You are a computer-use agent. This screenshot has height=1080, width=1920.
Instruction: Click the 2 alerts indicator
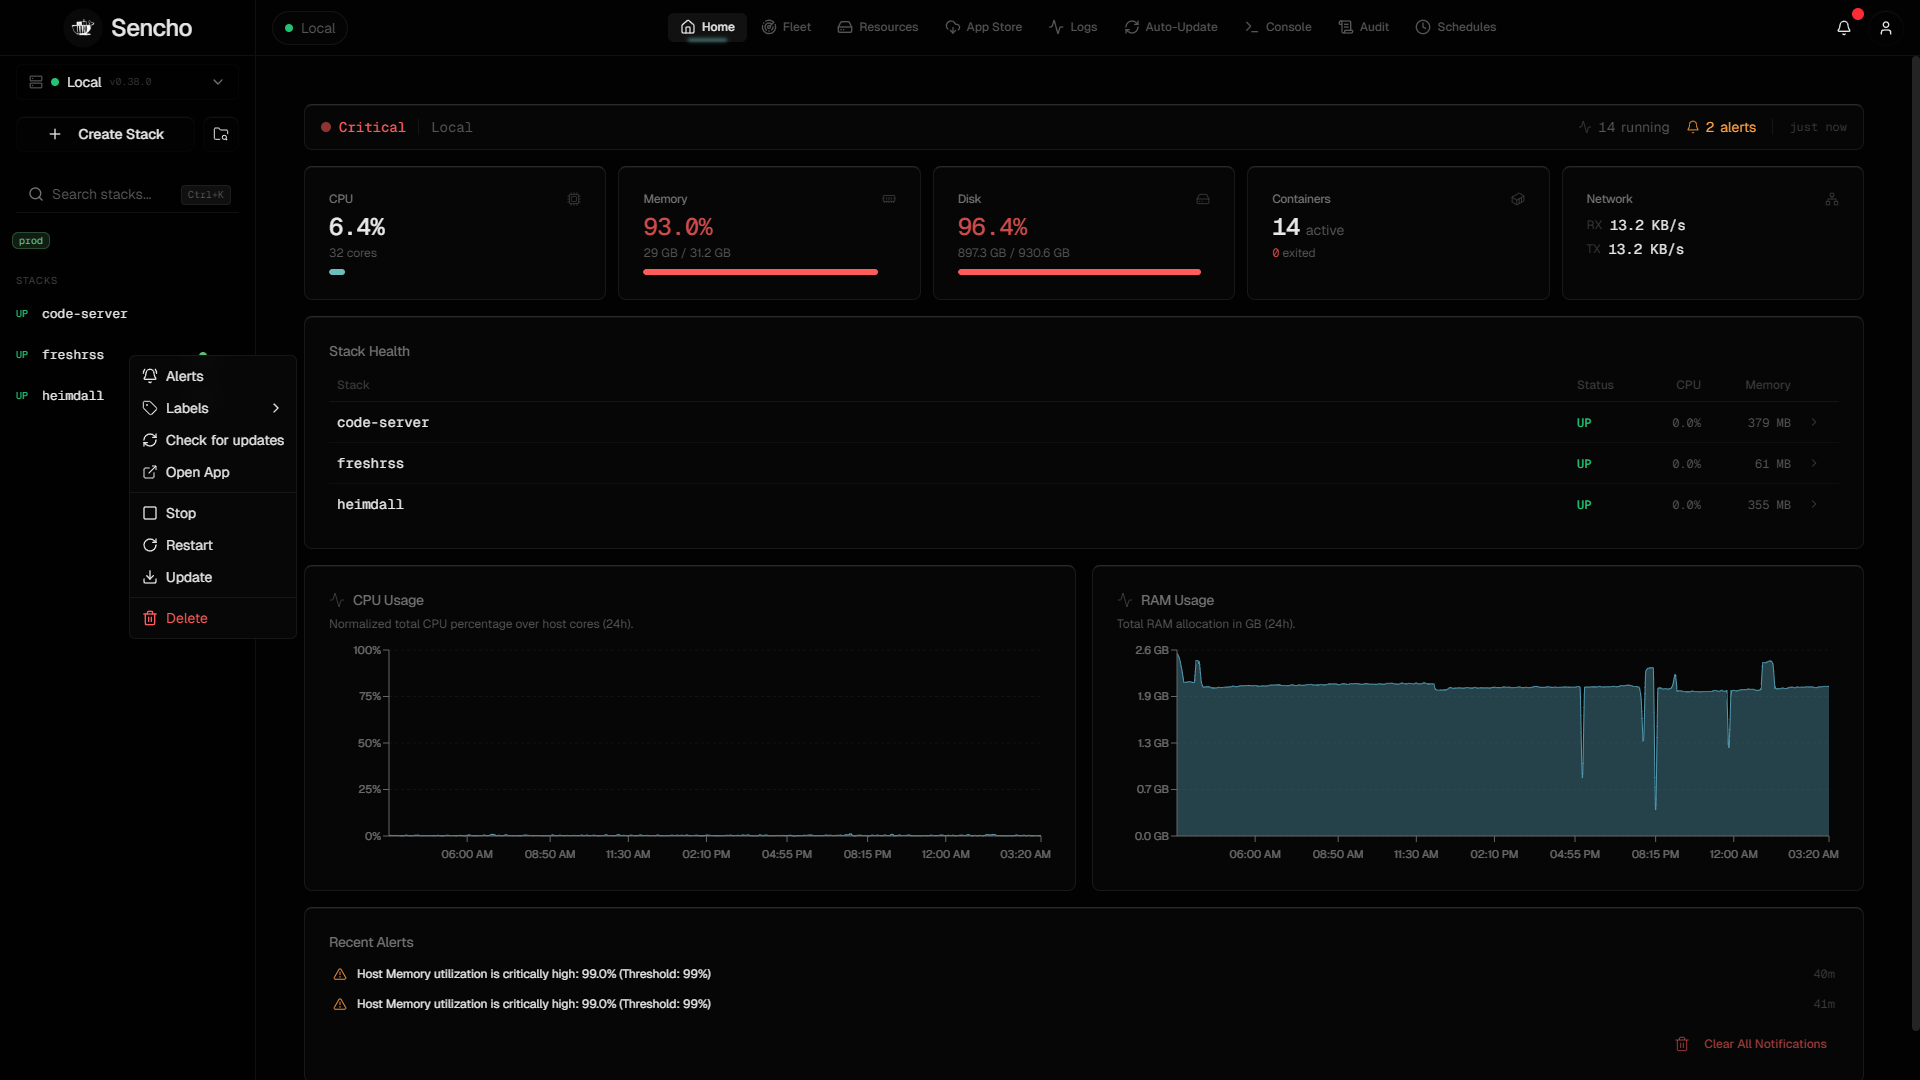1721,127
